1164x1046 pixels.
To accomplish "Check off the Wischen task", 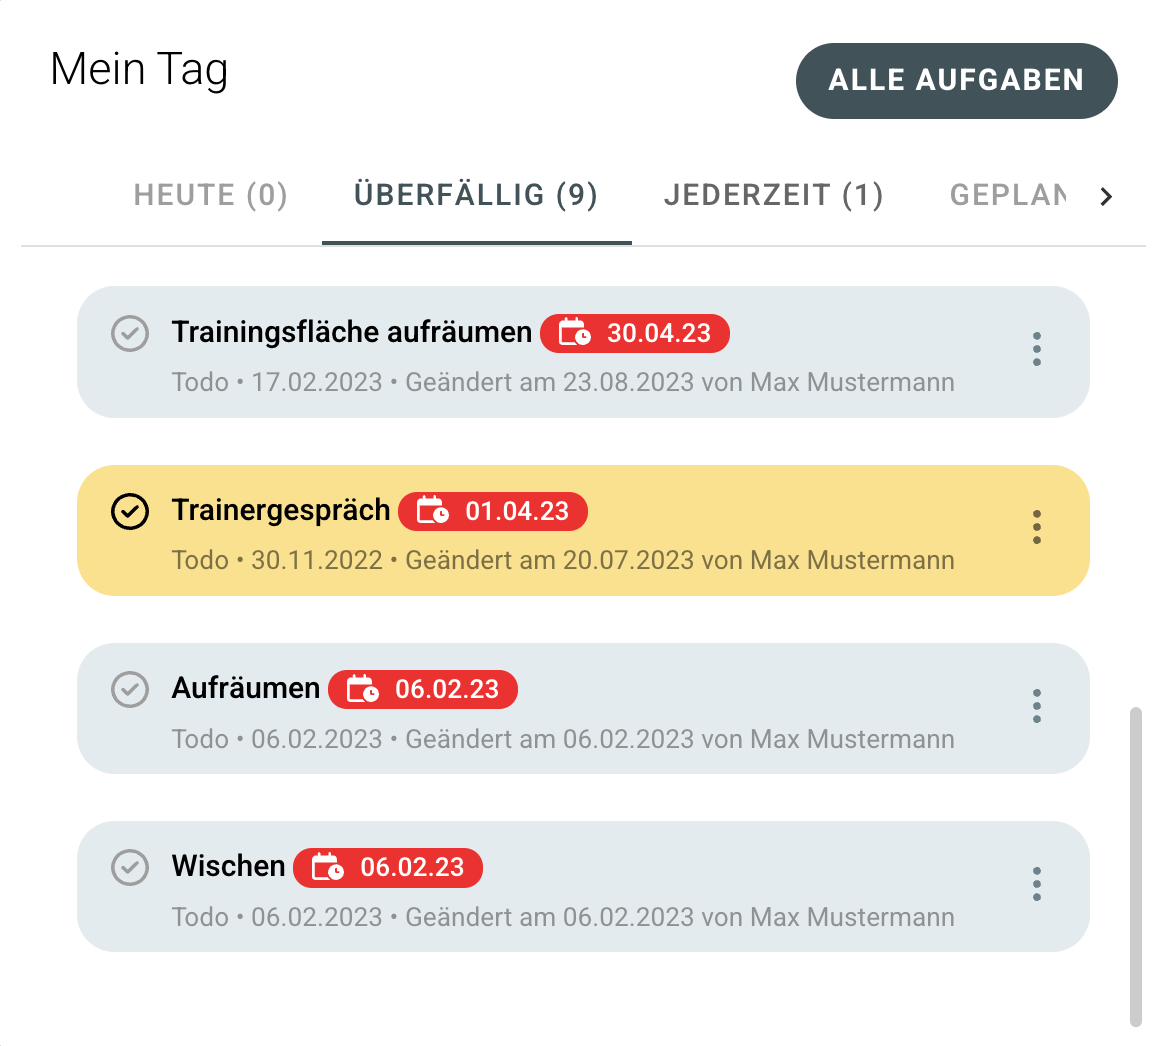I will coord(130,867).
